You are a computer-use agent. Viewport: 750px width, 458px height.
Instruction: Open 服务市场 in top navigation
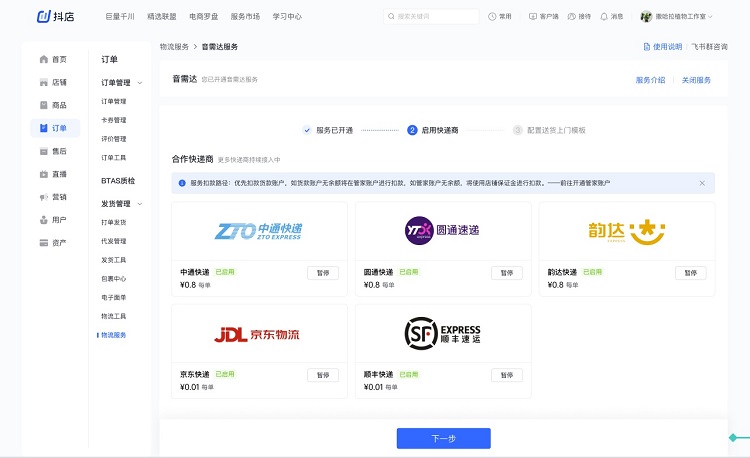(244, 17)
